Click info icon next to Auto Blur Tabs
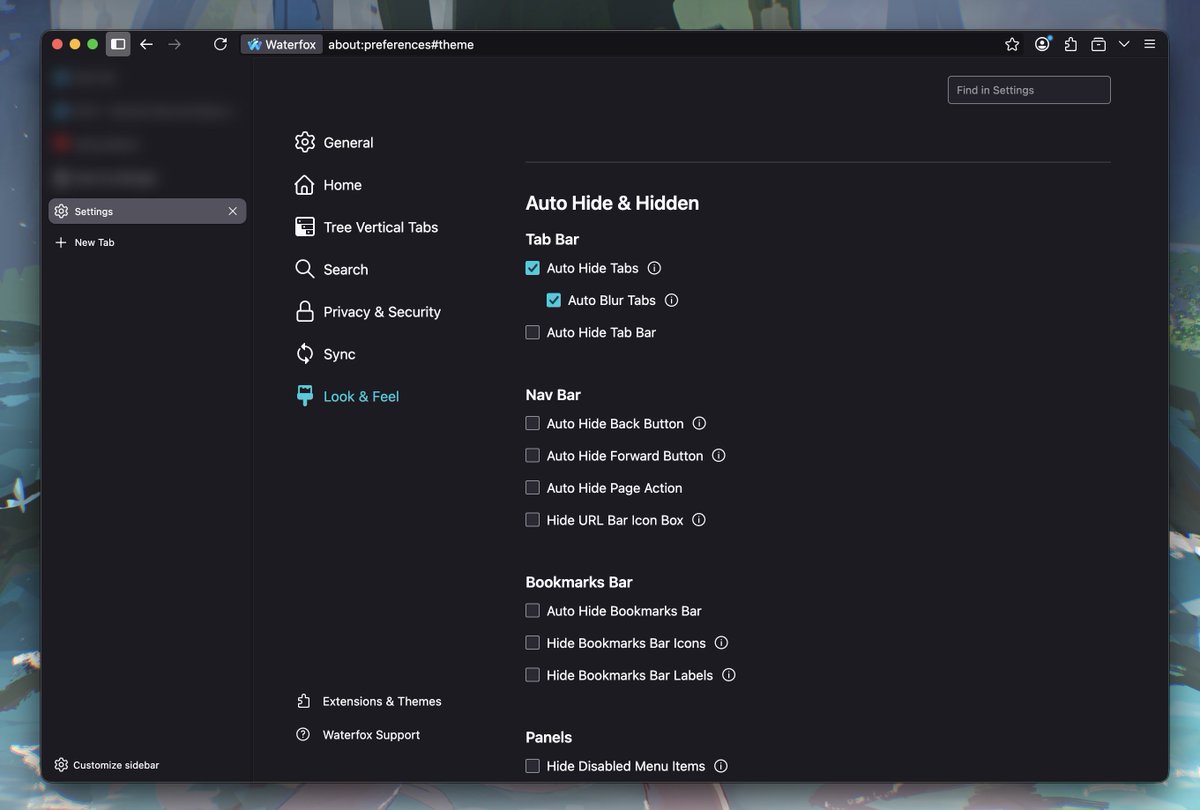The image size is (1200, 810). 672,300
